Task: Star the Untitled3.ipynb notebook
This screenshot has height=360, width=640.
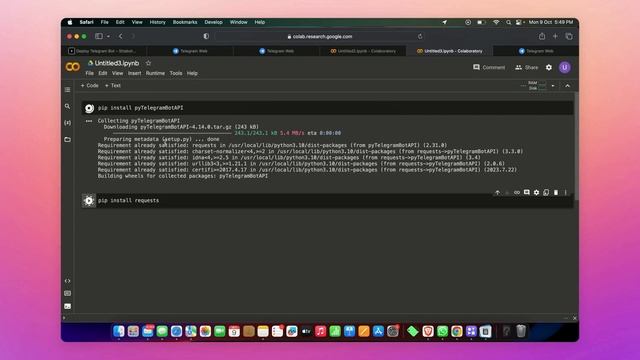Action: click(149, 63)
